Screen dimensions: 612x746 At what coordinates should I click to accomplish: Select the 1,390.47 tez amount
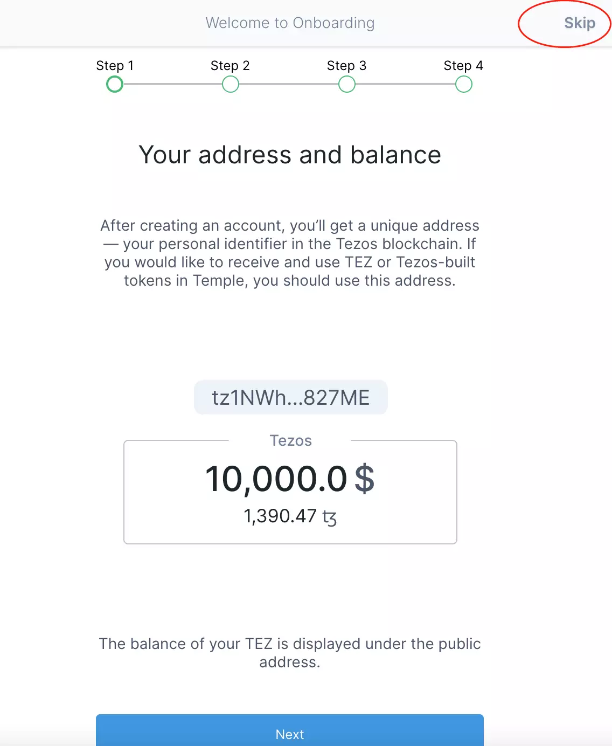[x=279, y=517]
